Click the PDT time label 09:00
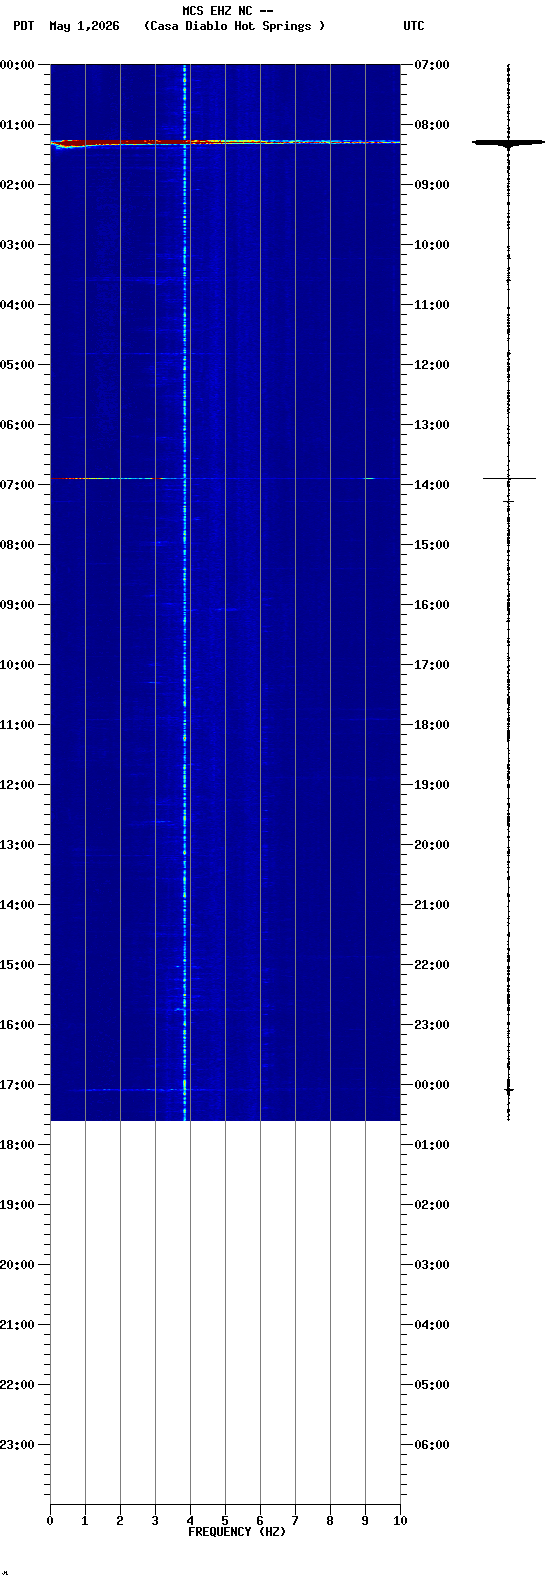The width and height of the screenshot is (552, 1584). (17, 605)
